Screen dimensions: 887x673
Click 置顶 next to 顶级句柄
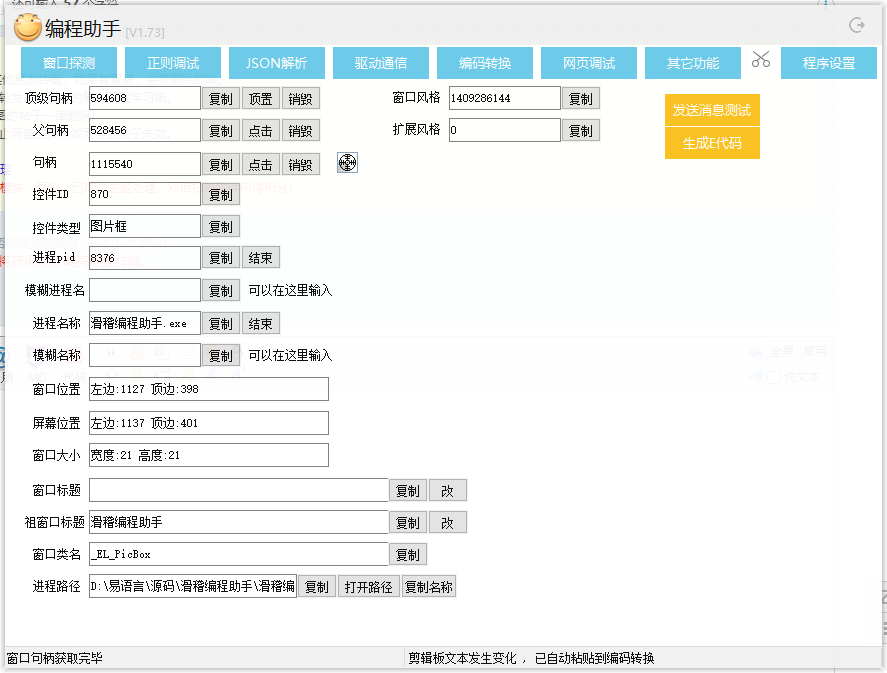(261, 99)
